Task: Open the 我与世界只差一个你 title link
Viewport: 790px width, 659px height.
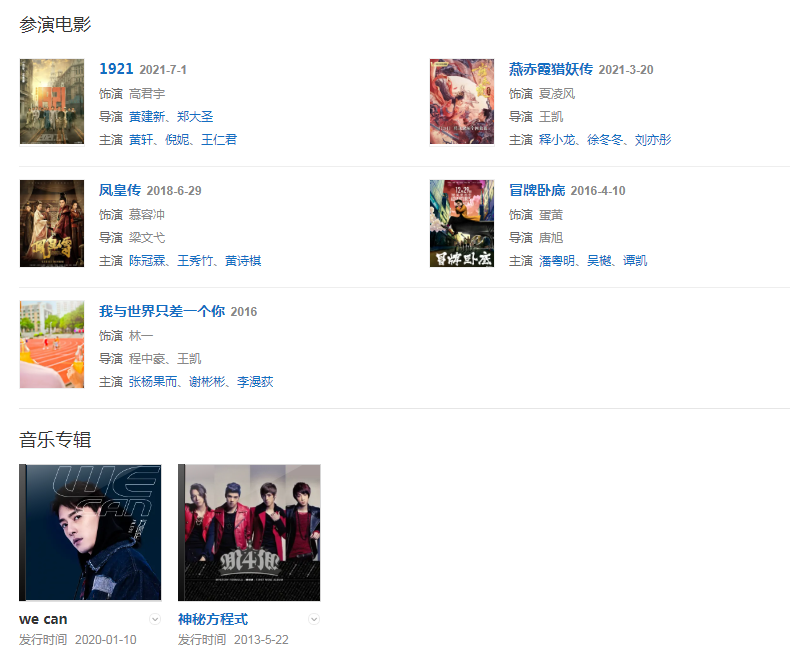Action: 162,311
